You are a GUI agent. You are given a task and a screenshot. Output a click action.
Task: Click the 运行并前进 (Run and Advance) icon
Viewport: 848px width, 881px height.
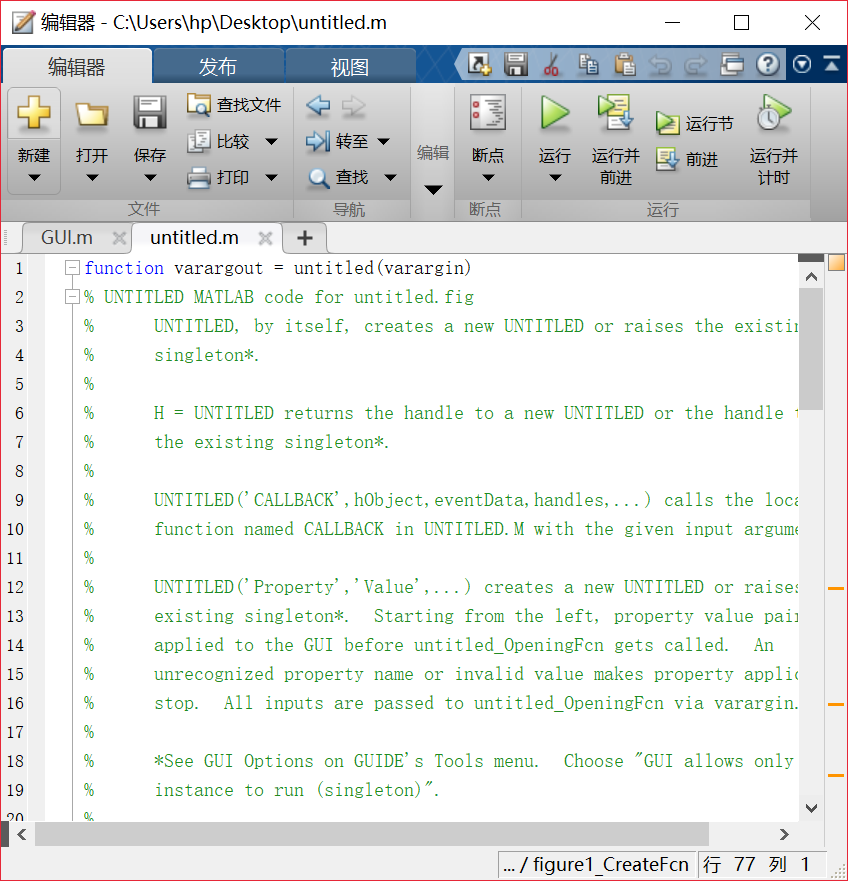pos(615,113)
